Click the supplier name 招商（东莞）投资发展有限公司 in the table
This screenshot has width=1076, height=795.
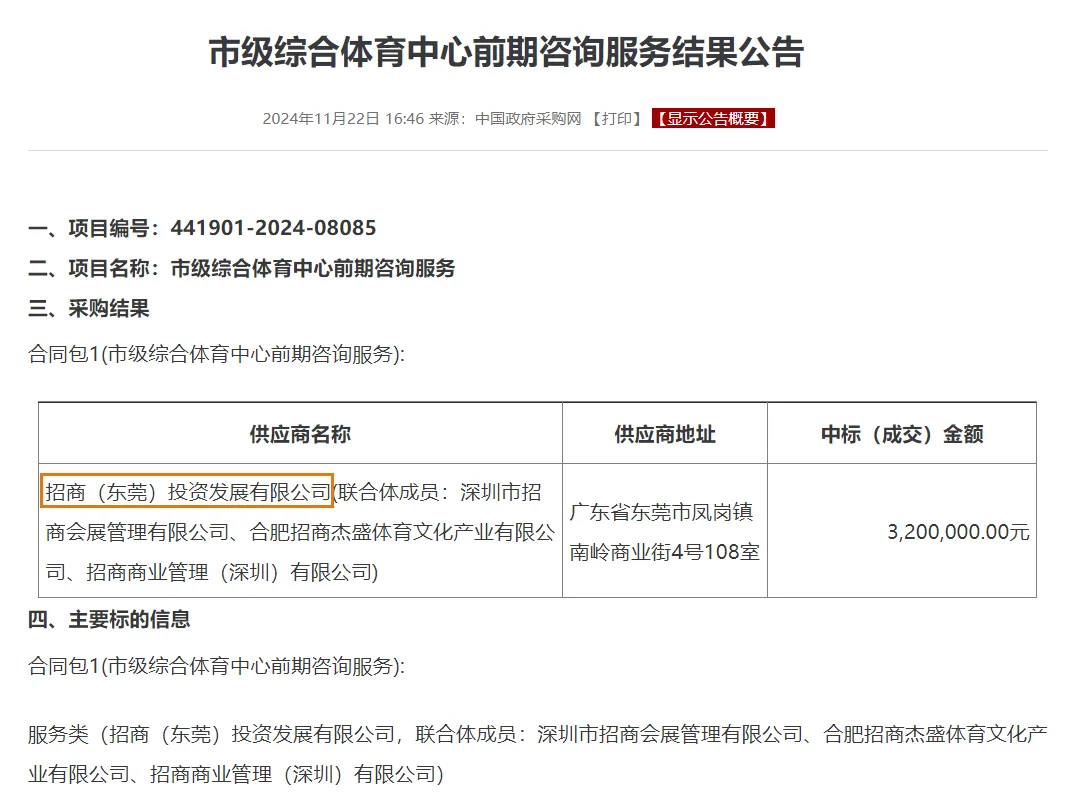188,492
